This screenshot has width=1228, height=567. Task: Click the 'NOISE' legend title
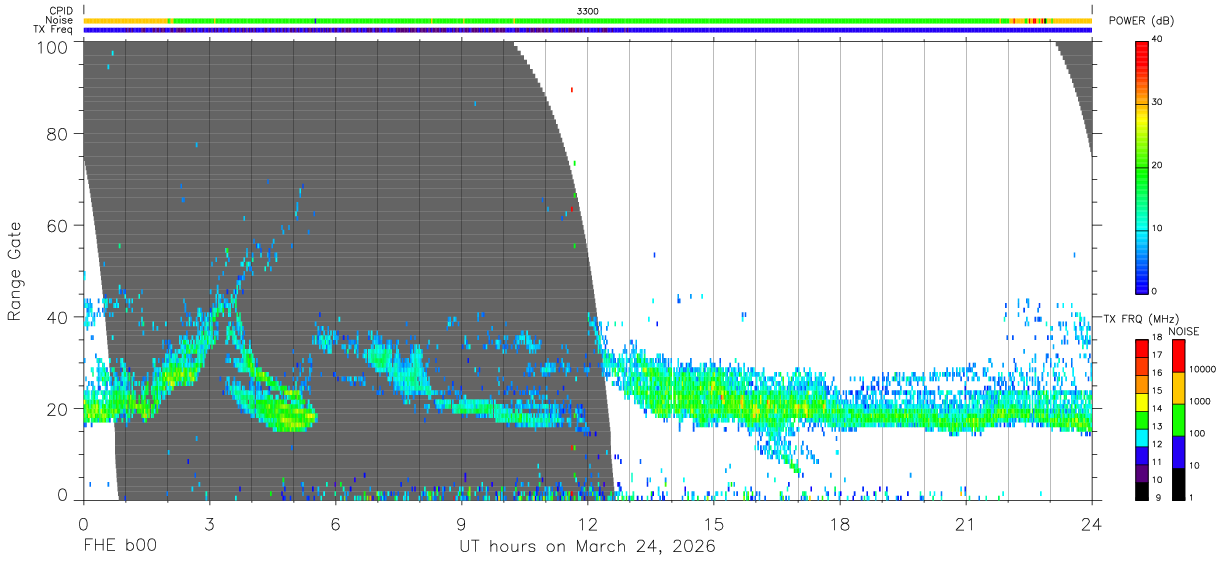[x=1186, y=331]
